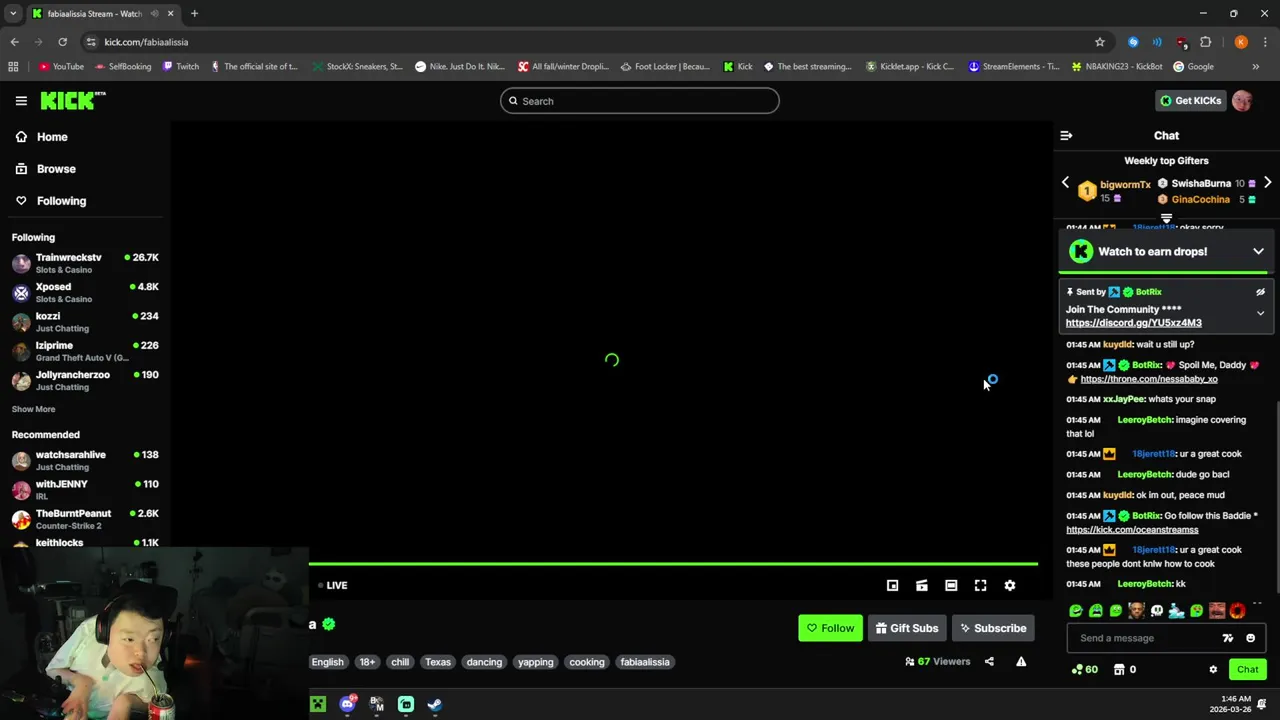The image size is (1280, 720).
Task: Open video player settings gear
Action: tap(1010, 586)
